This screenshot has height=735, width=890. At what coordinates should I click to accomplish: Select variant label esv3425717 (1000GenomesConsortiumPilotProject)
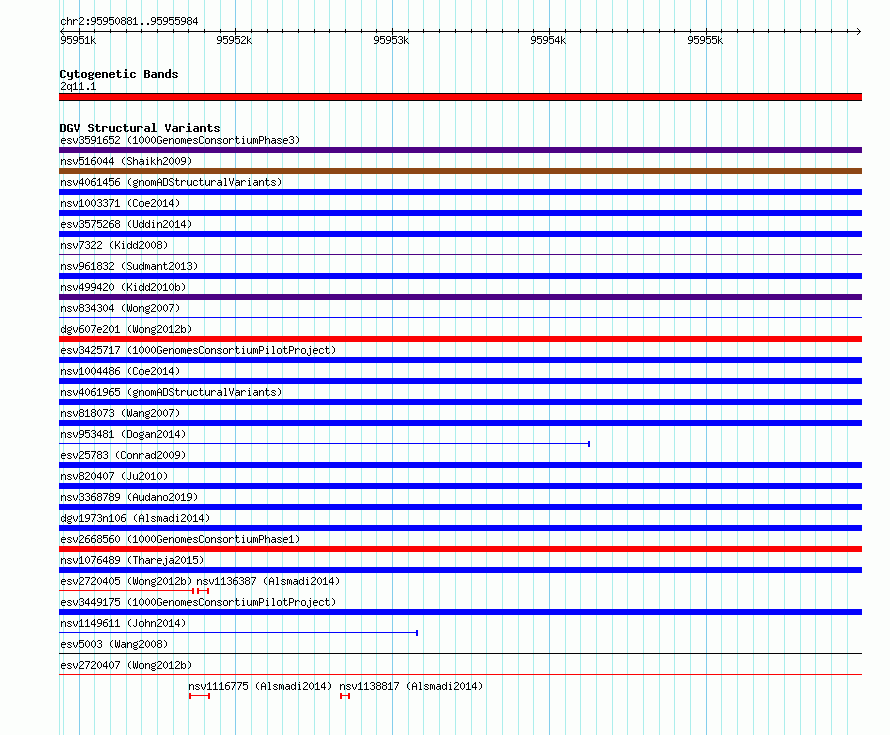coord(198,350)
